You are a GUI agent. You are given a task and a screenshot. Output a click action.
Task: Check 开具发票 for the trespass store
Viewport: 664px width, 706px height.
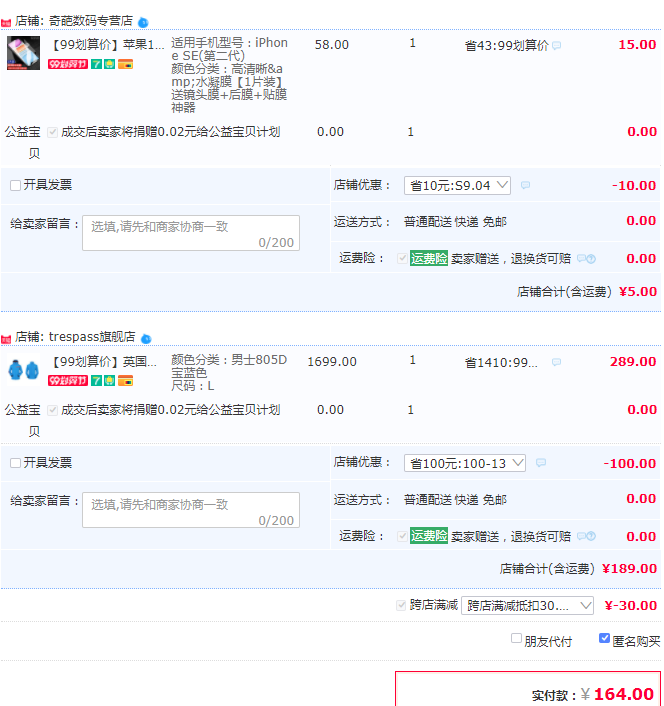pos(15,463)
